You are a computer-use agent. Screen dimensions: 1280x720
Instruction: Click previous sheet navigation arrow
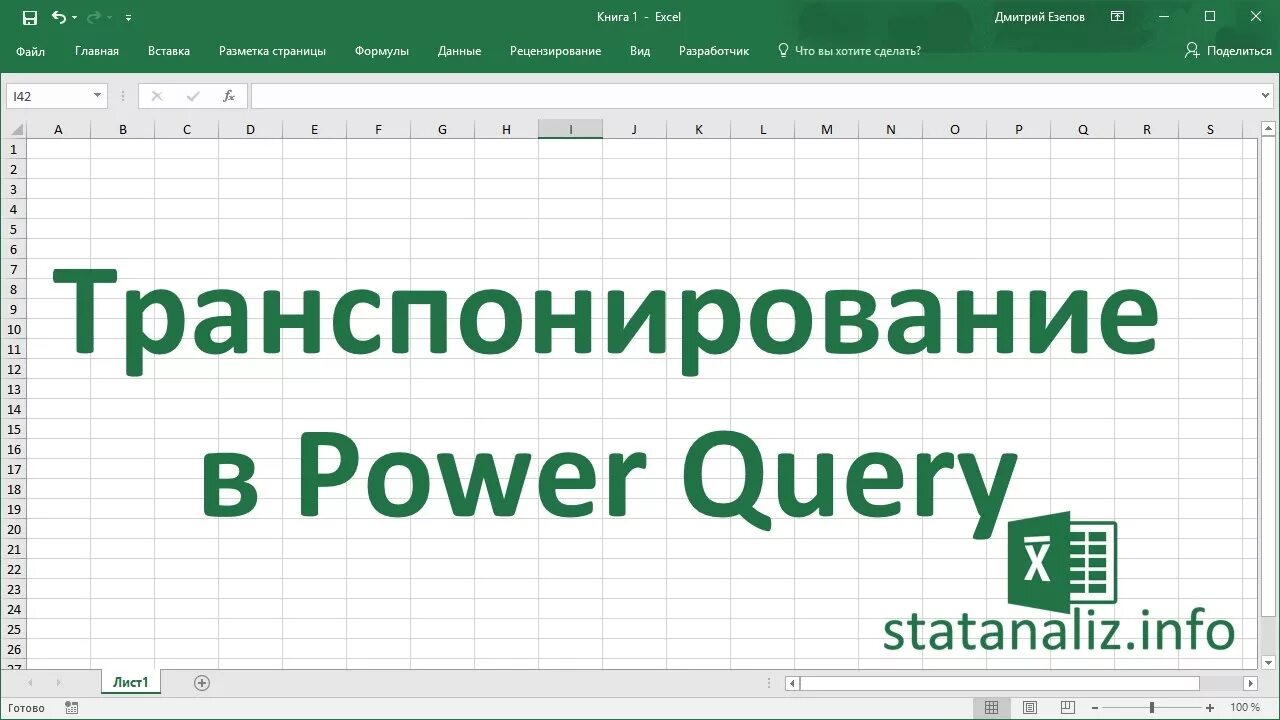tap(31, 683)
